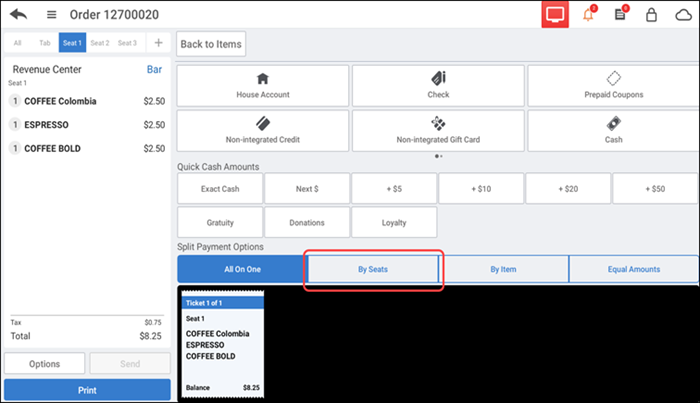Check cloud sync status icon
Image resolution: width=700 pixels, height=403 pixels.
[x=683, y=15]
